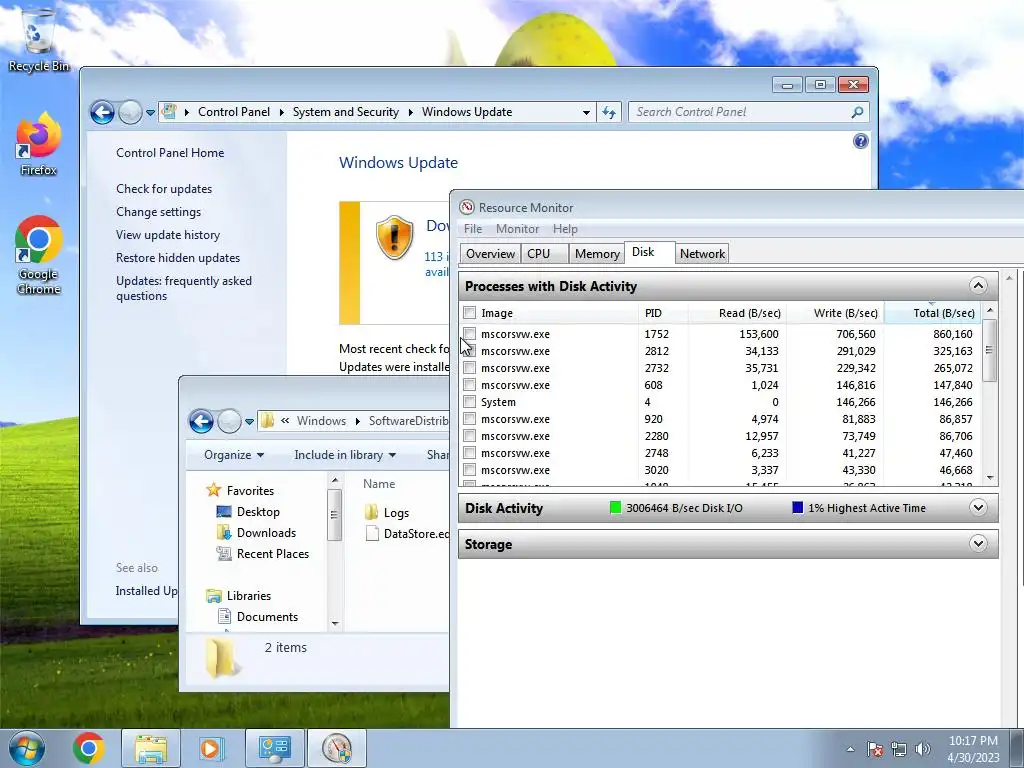
Task: Open Control Panel Home link
Action: point(170,153)
